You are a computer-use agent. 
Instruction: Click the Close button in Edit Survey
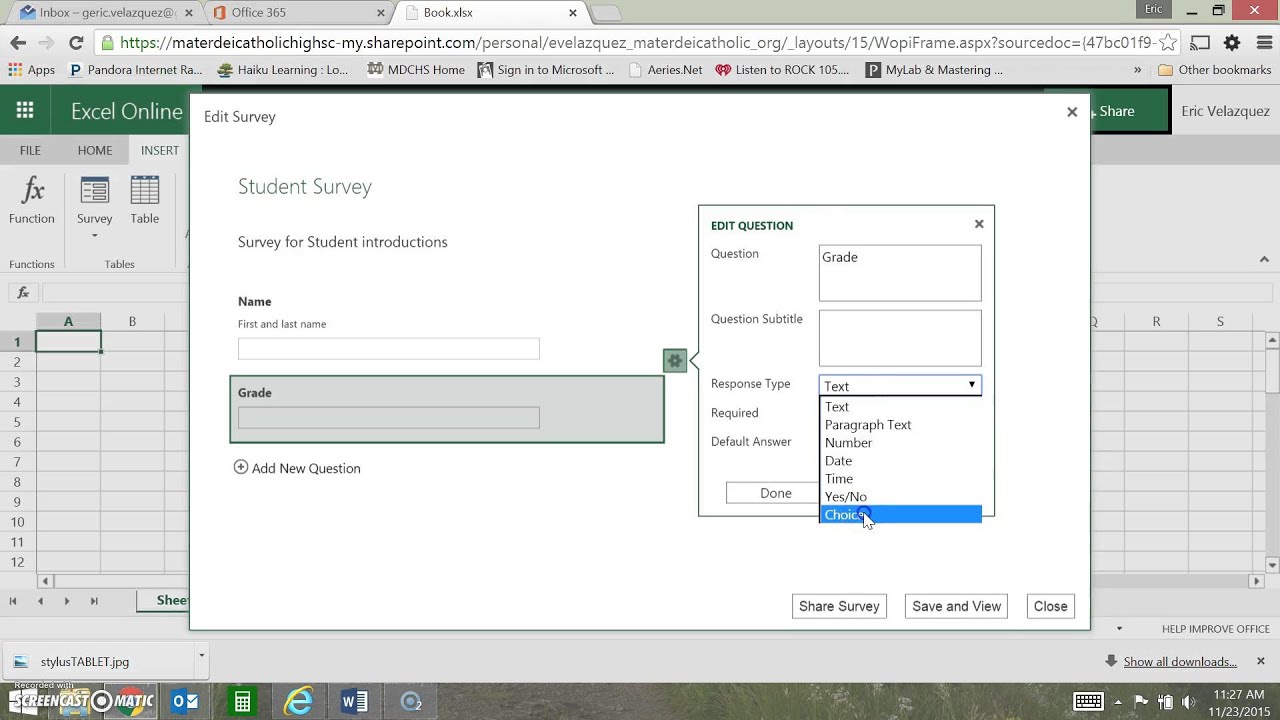click(1050, 606)
